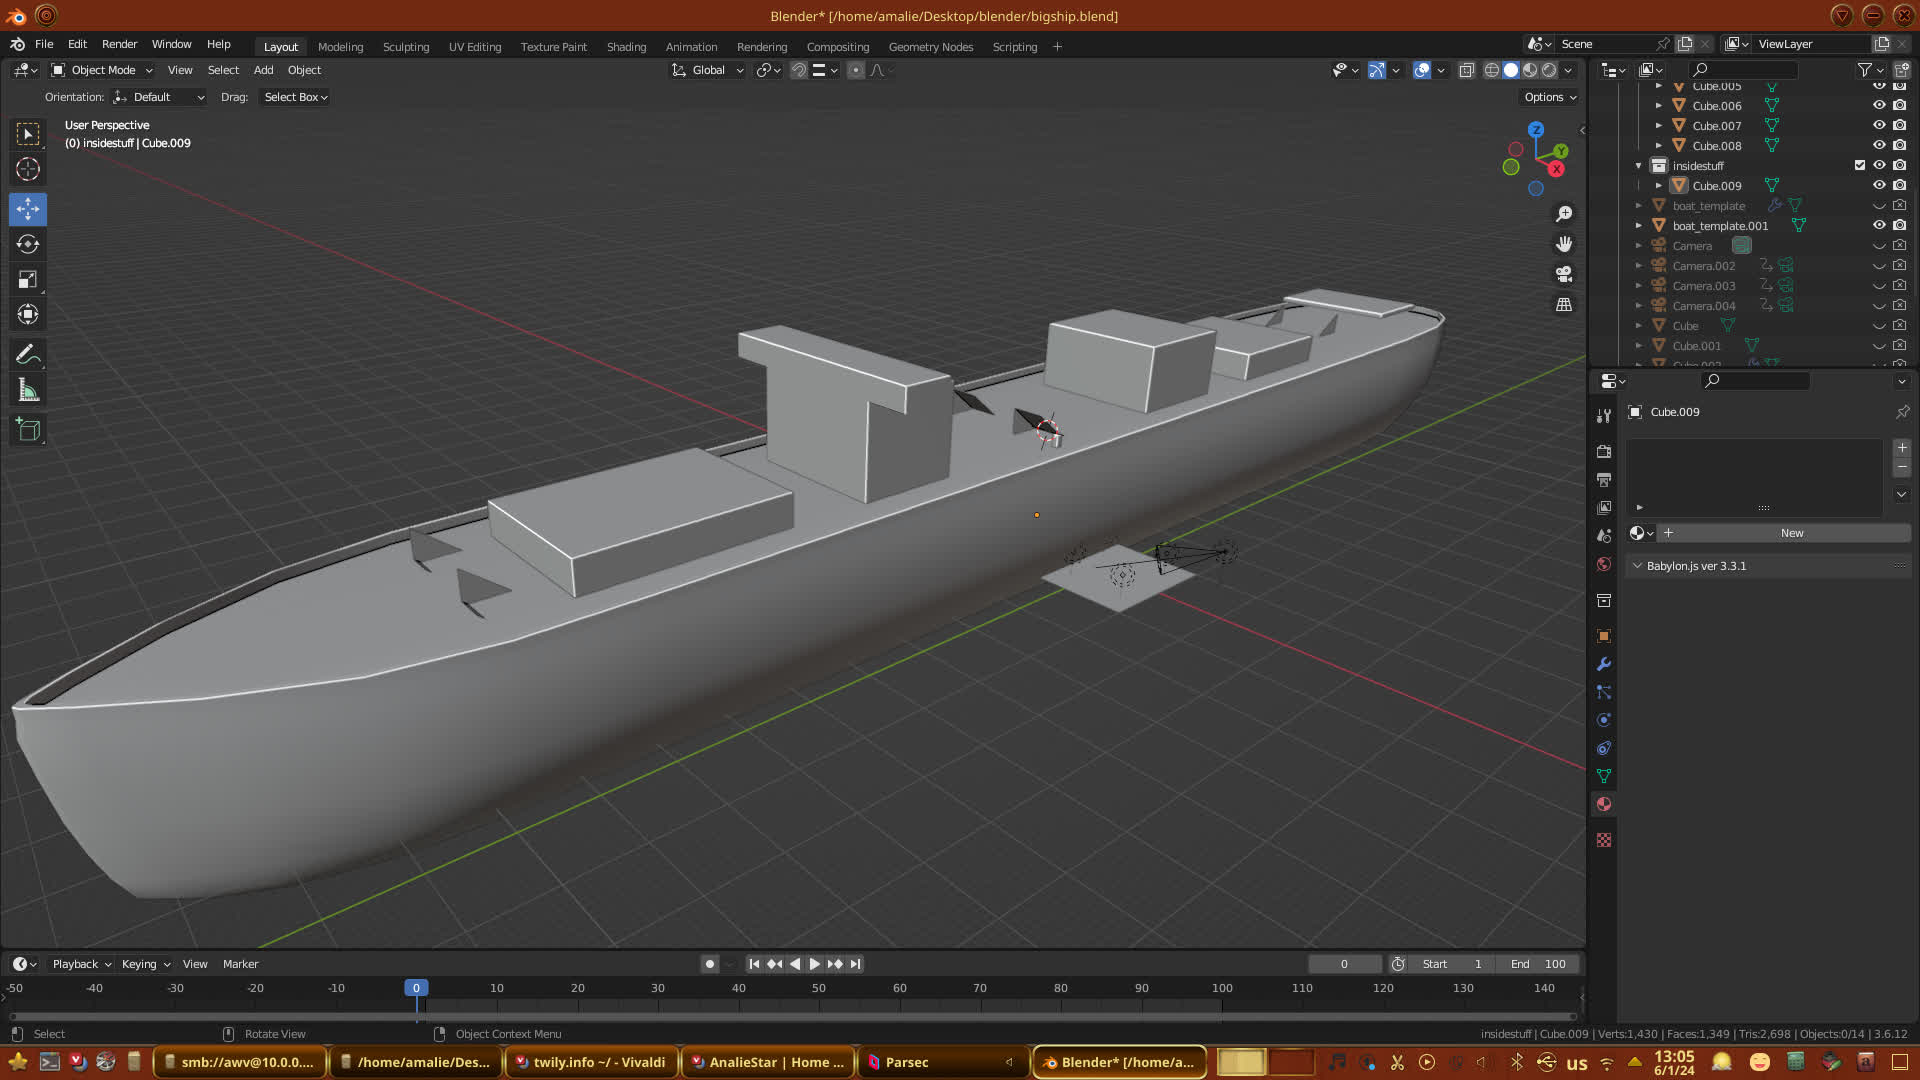Open the Select Box drag dropdown

coord(295,97)
